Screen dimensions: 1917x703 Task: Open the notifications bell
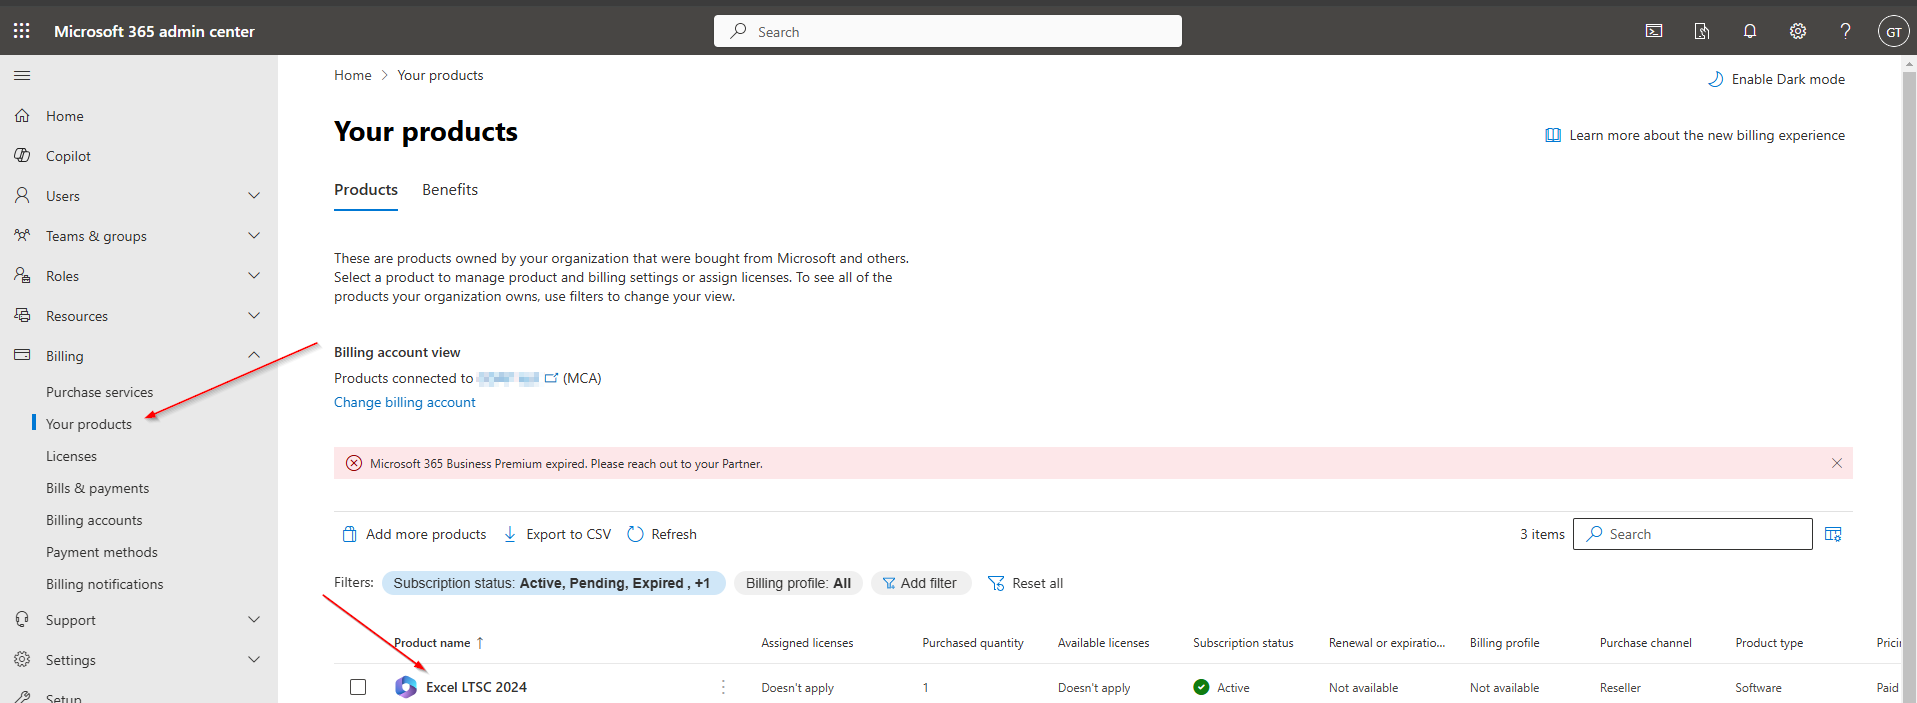(1750, 31)
